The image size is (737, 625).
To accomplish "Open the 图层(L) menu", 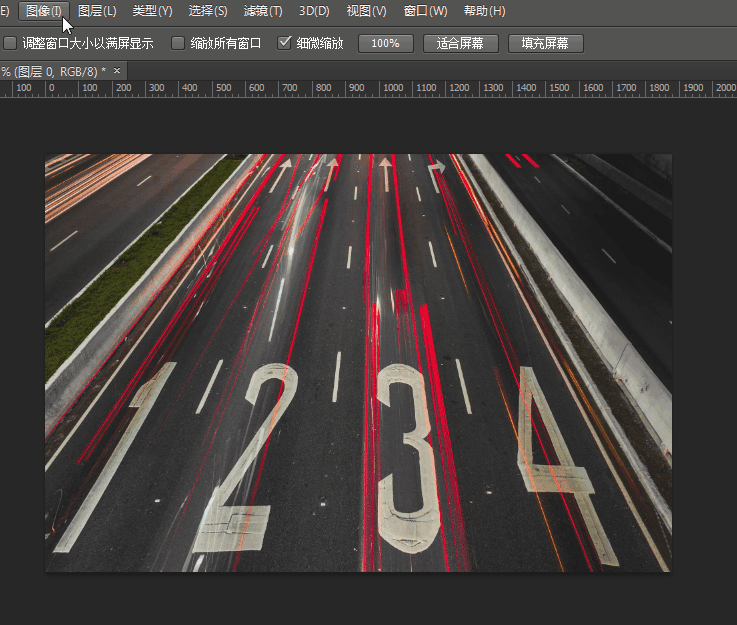I will (x=97, y=11).
